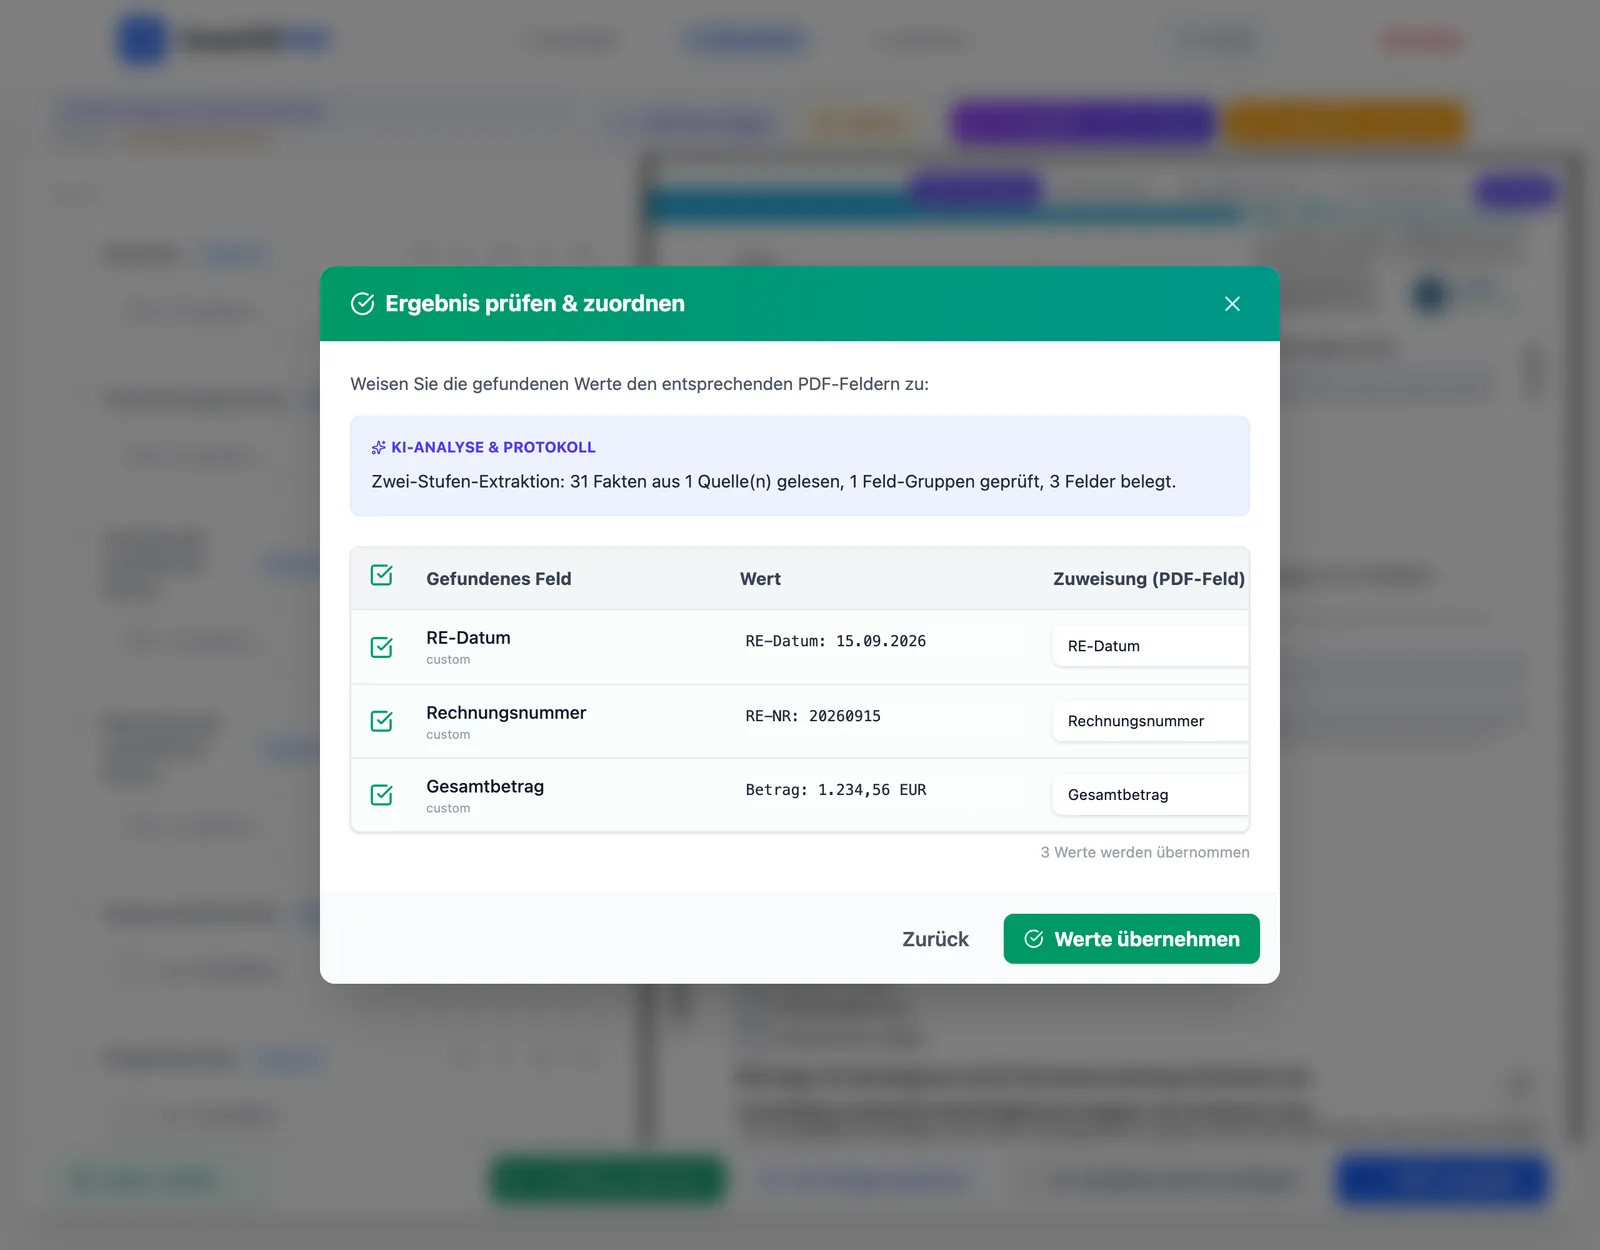The height and width of the screenshot is (1250, 1600).
Task: Uncheck the Rechnungsnummer row checkbox
Action: (381, 721)
